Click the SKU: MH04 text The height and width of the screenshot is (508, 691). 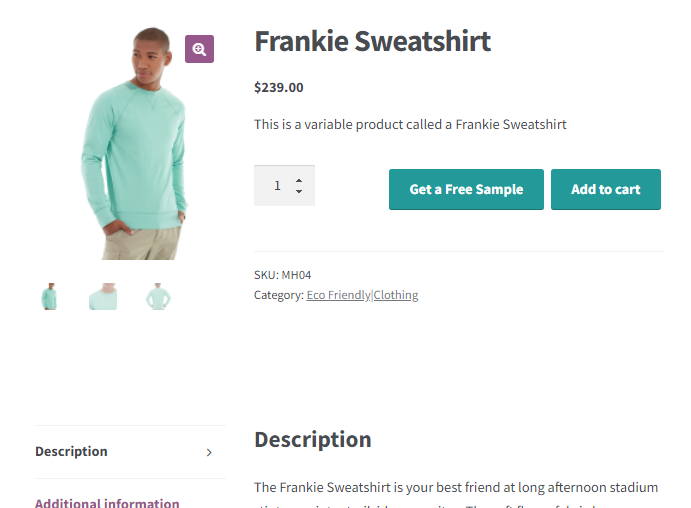(x=283, y=275)
